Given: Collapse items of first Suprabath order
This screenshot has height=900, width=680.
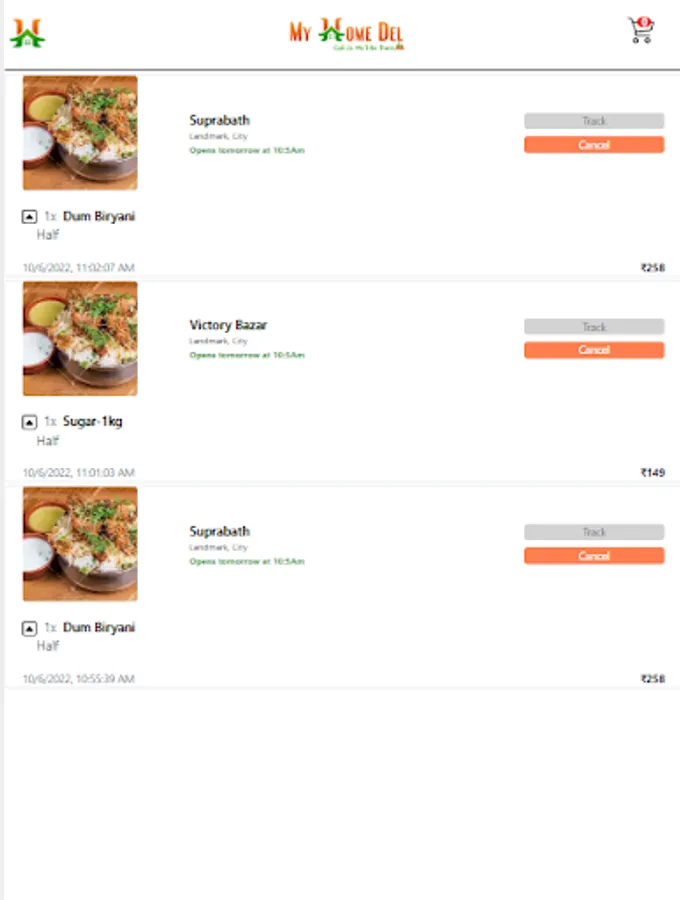Looking at the screenshot, I should pos(29,216).
